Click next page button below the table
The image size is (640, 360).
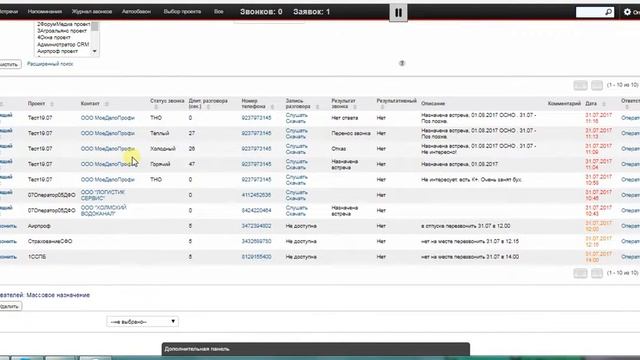pos(597,273)
